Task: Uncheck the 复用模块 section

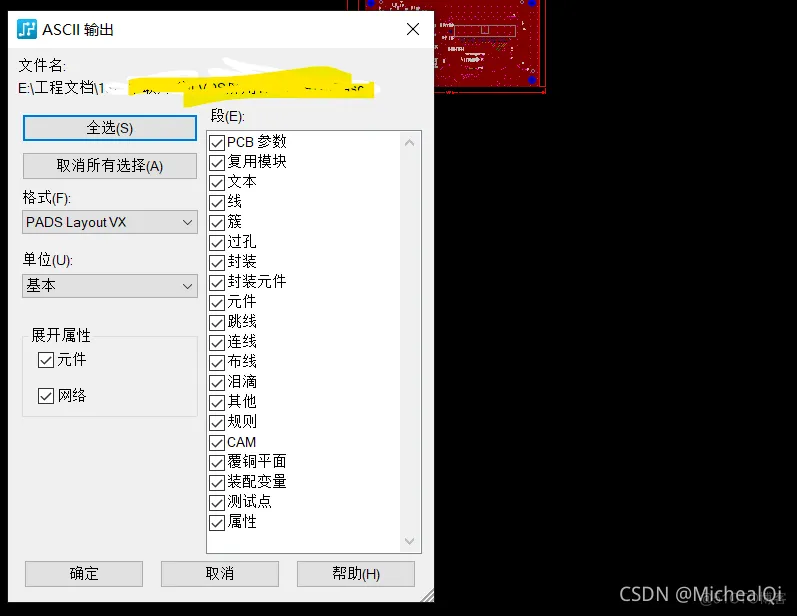Action: [217, 163]
